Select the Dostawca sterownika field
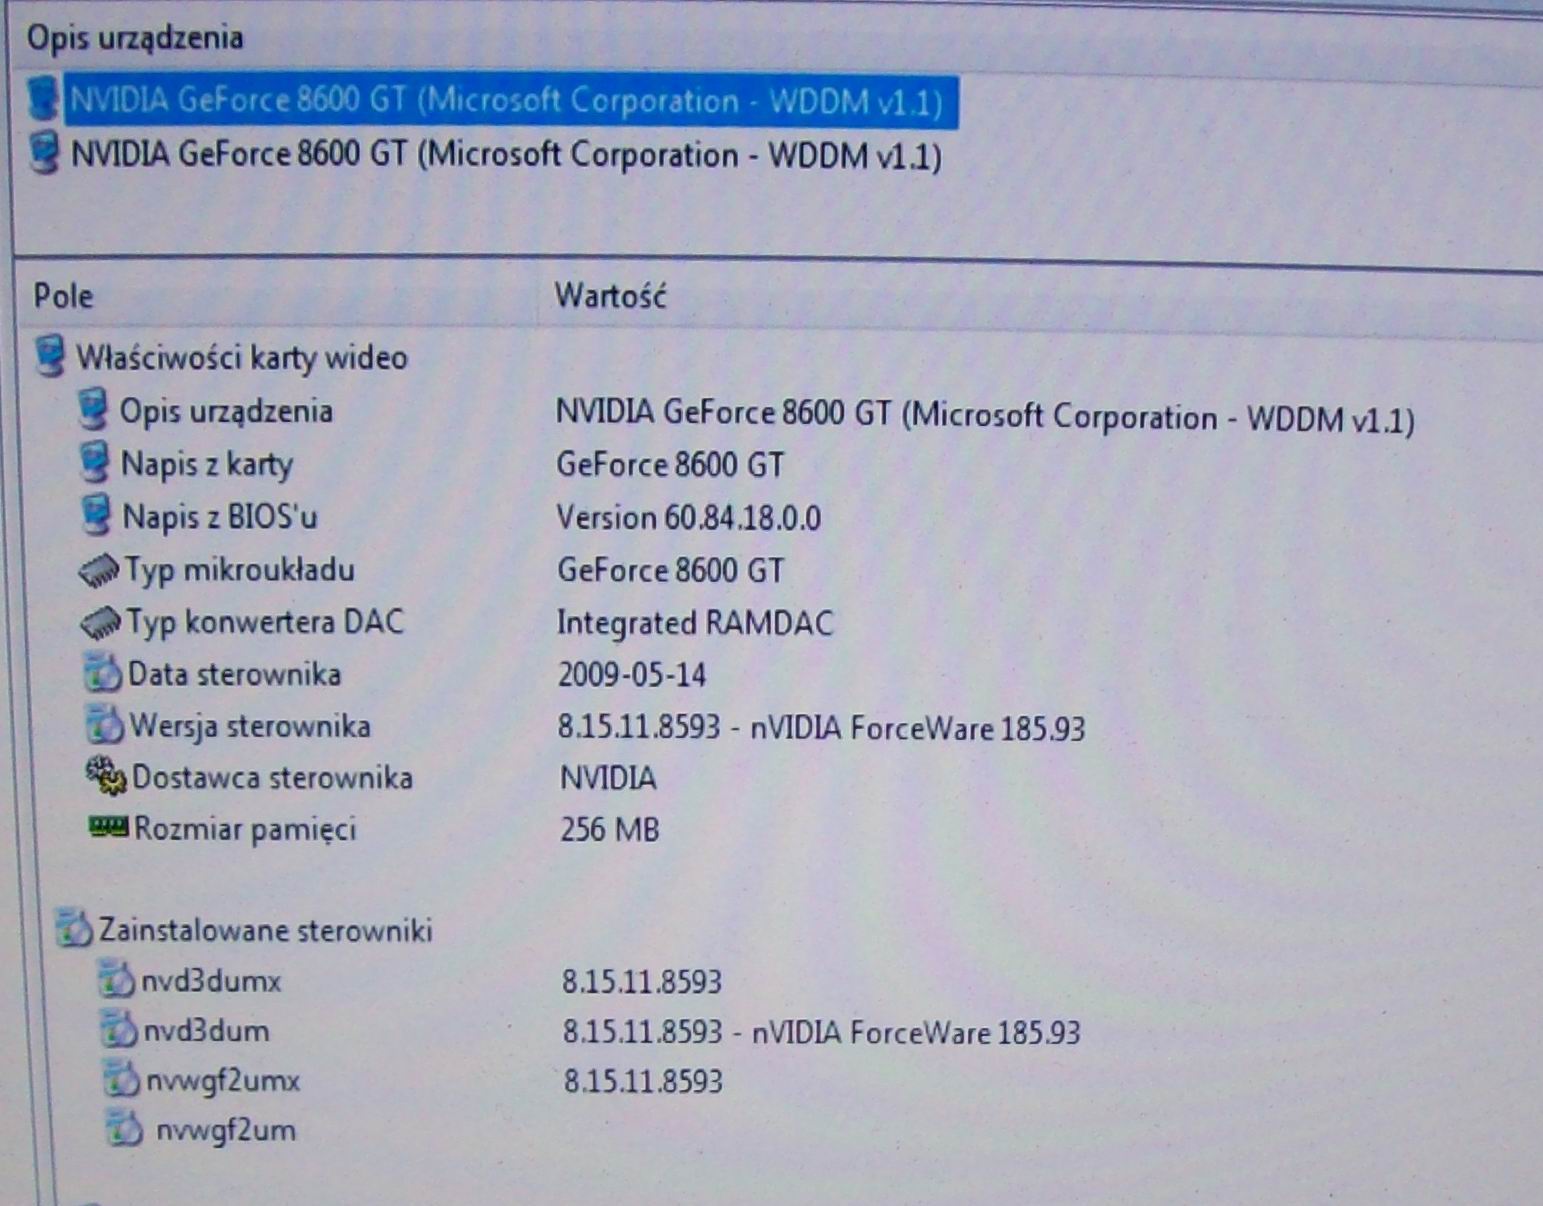Viewport: 1543px width, 1206px height. [272, 777]
